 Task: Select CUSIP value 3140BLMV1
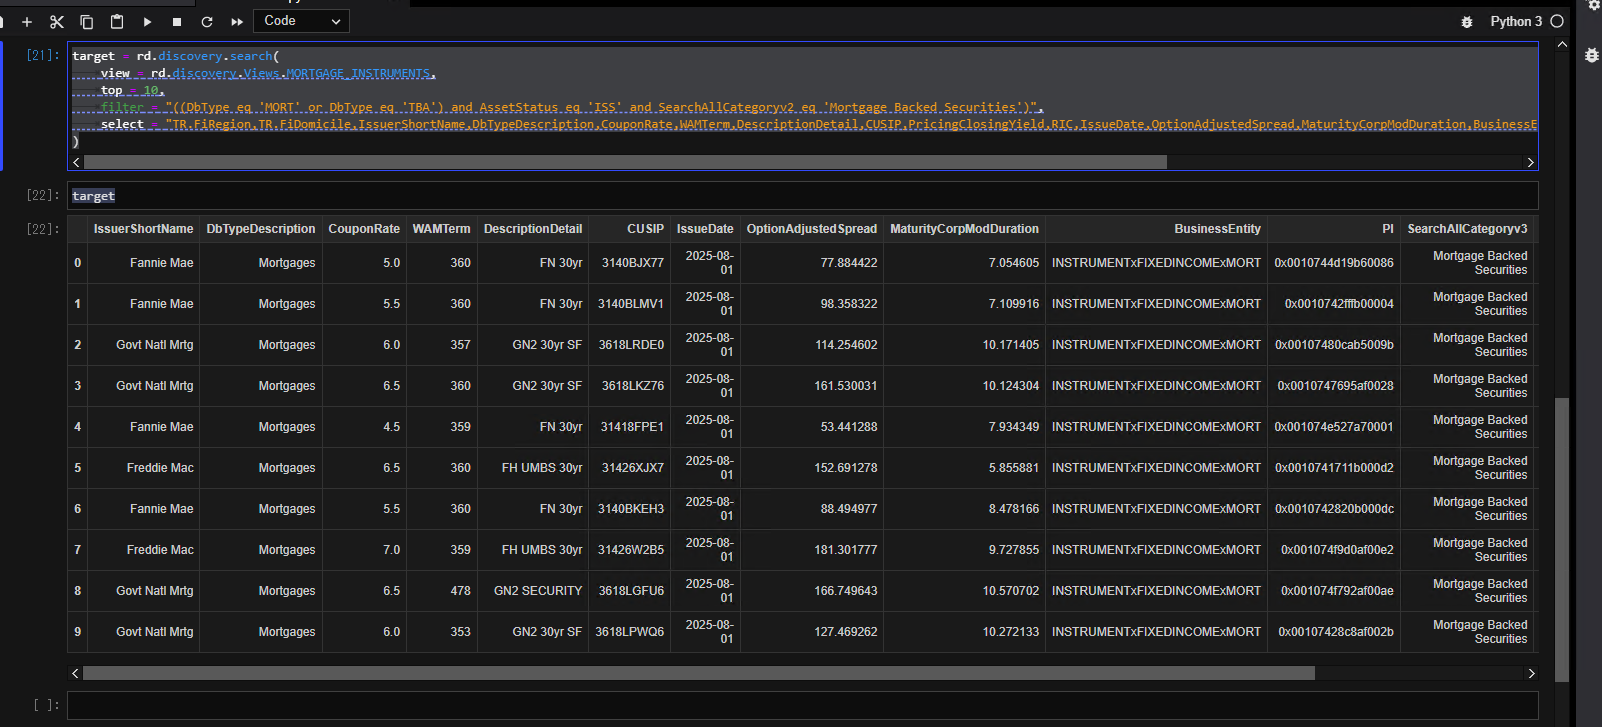(x=630, y=304)
